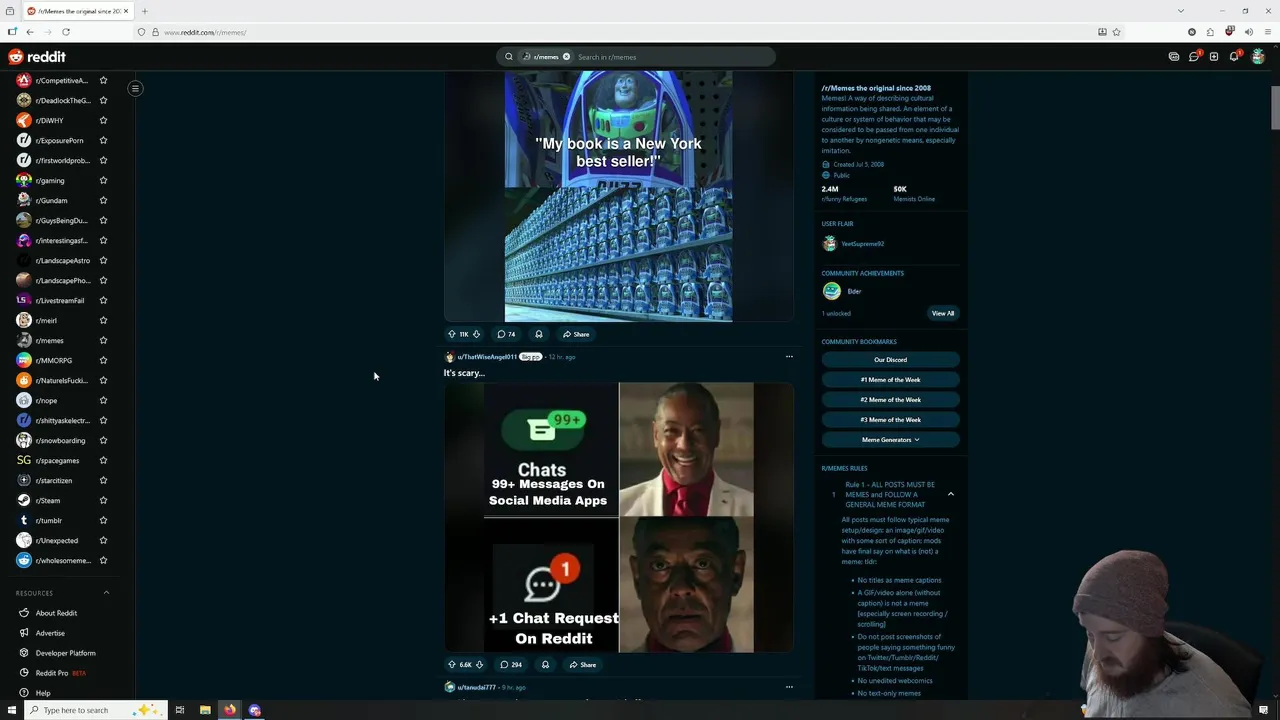Open File Explorer from taskbar
The width and height of the screenshot is (1280, 720).
(x=205, y=710)
